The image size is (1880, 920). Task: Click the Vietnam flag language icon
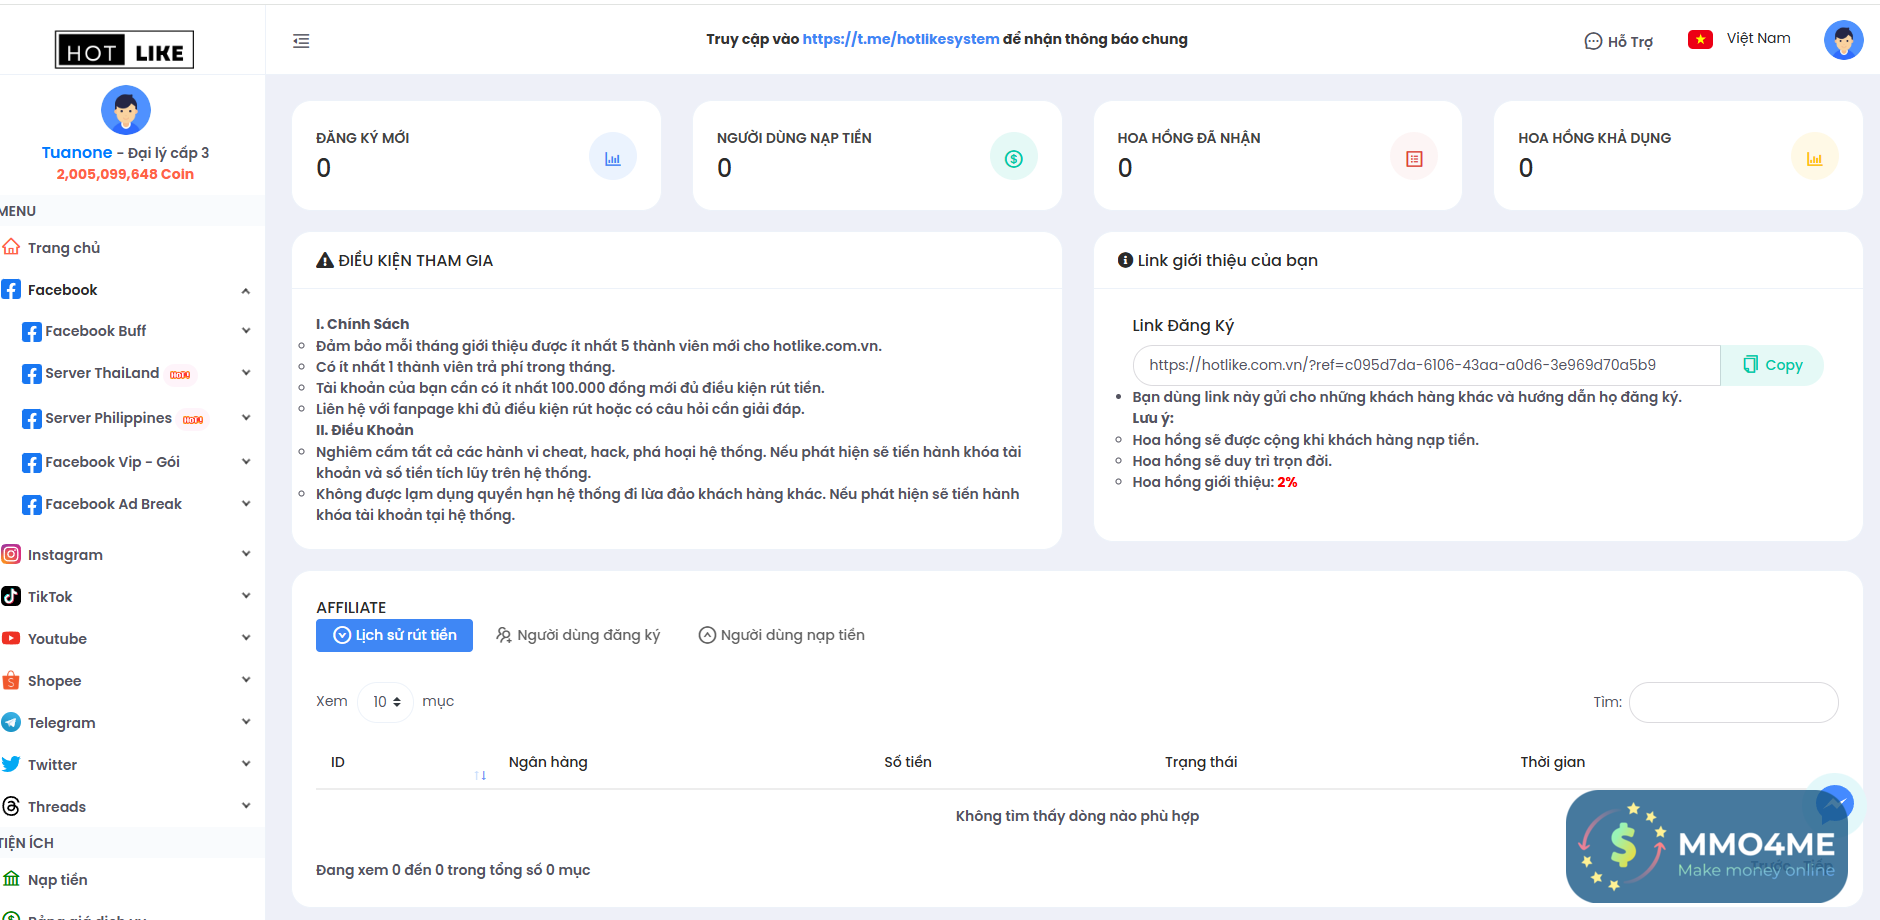click(x=1700, y=39)
